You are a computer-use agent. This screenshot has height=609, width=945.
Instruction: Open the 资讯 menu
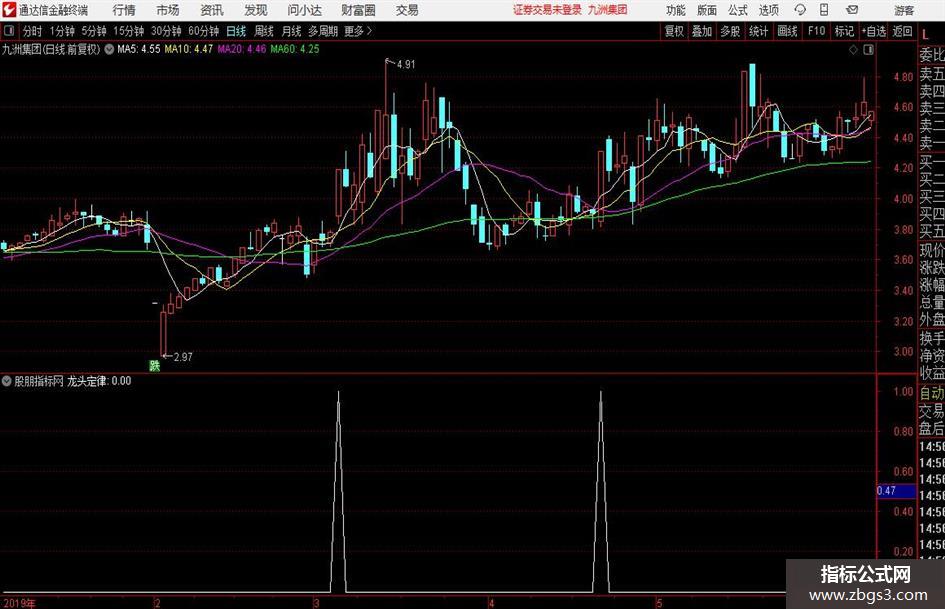click(212, 10)
